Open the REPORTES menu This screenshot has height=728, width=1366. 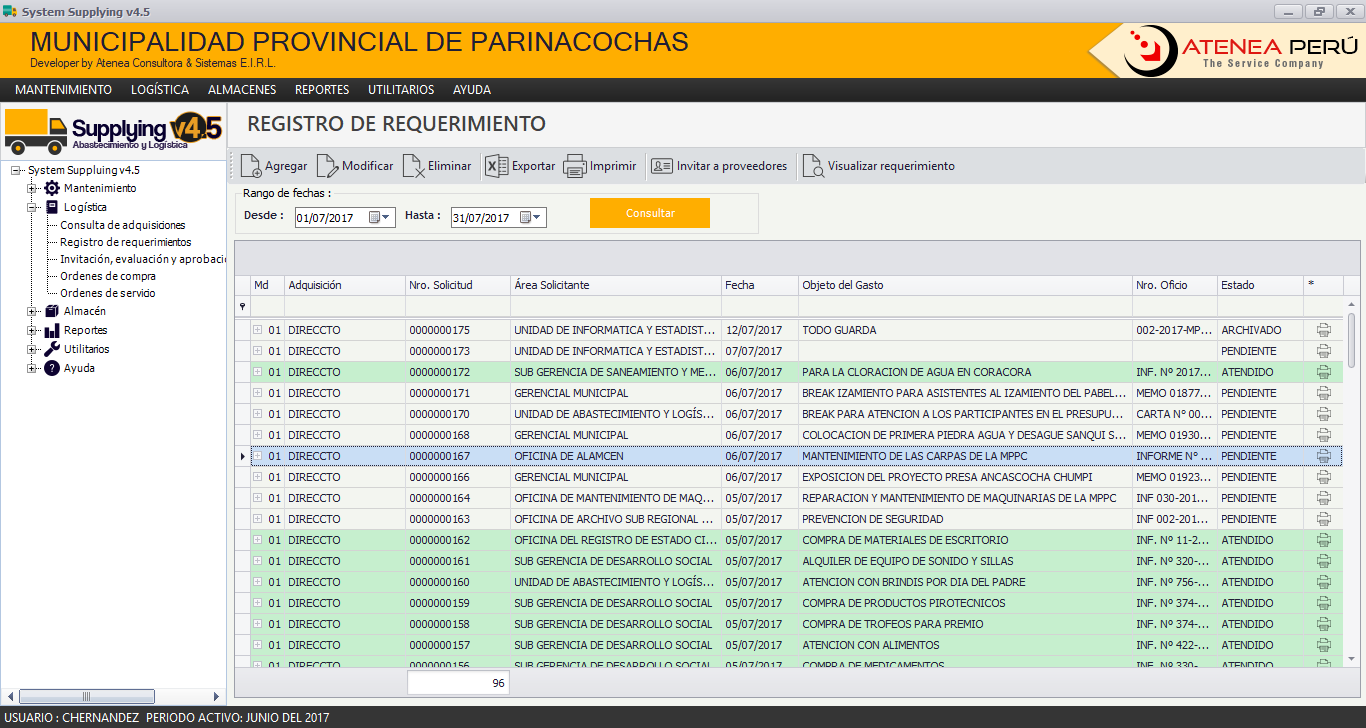coord(322,90)
